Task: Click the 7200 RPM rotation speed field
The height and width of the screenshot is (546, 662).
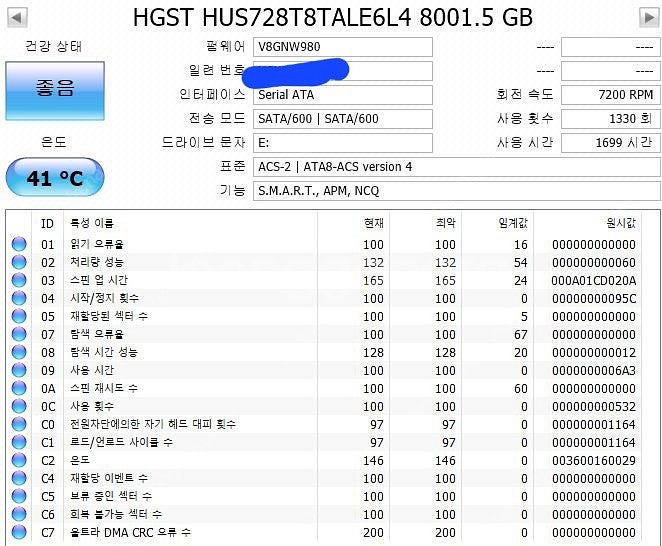Action: 610,95
